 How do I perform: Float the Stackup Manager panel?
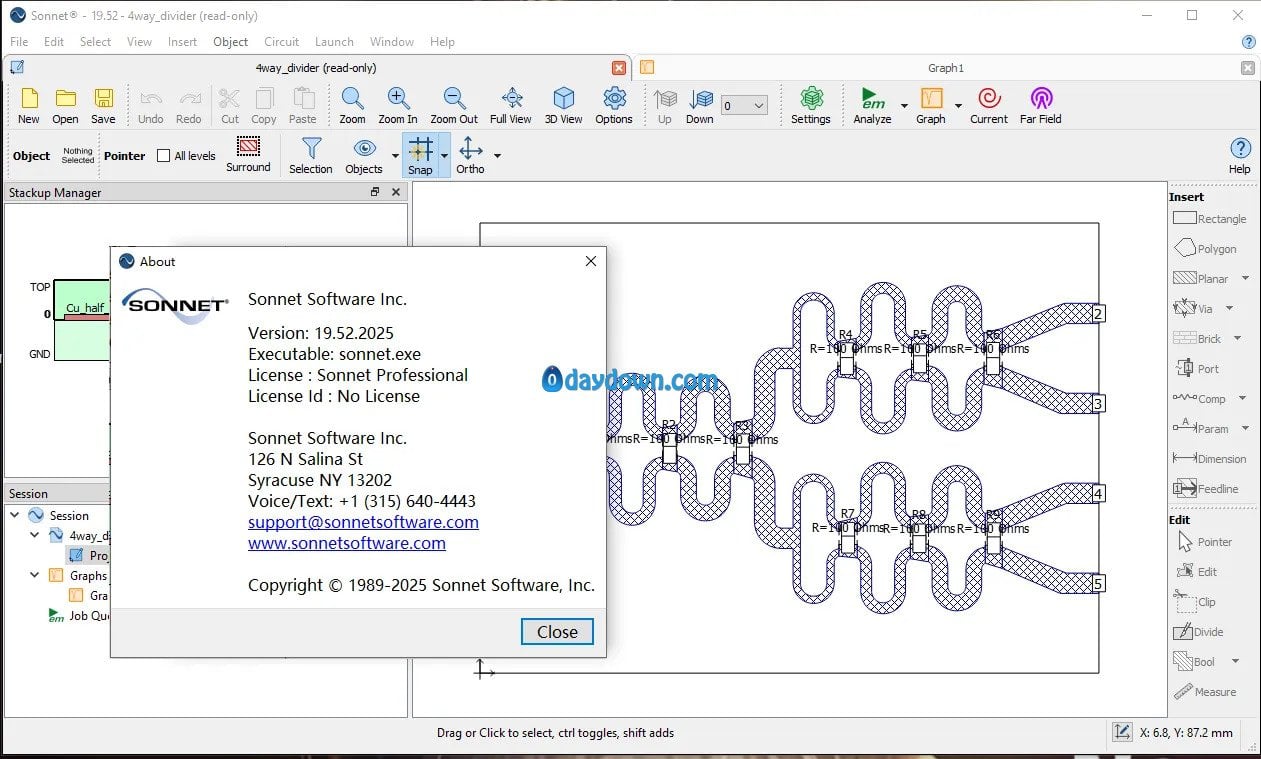click(375, 192)
